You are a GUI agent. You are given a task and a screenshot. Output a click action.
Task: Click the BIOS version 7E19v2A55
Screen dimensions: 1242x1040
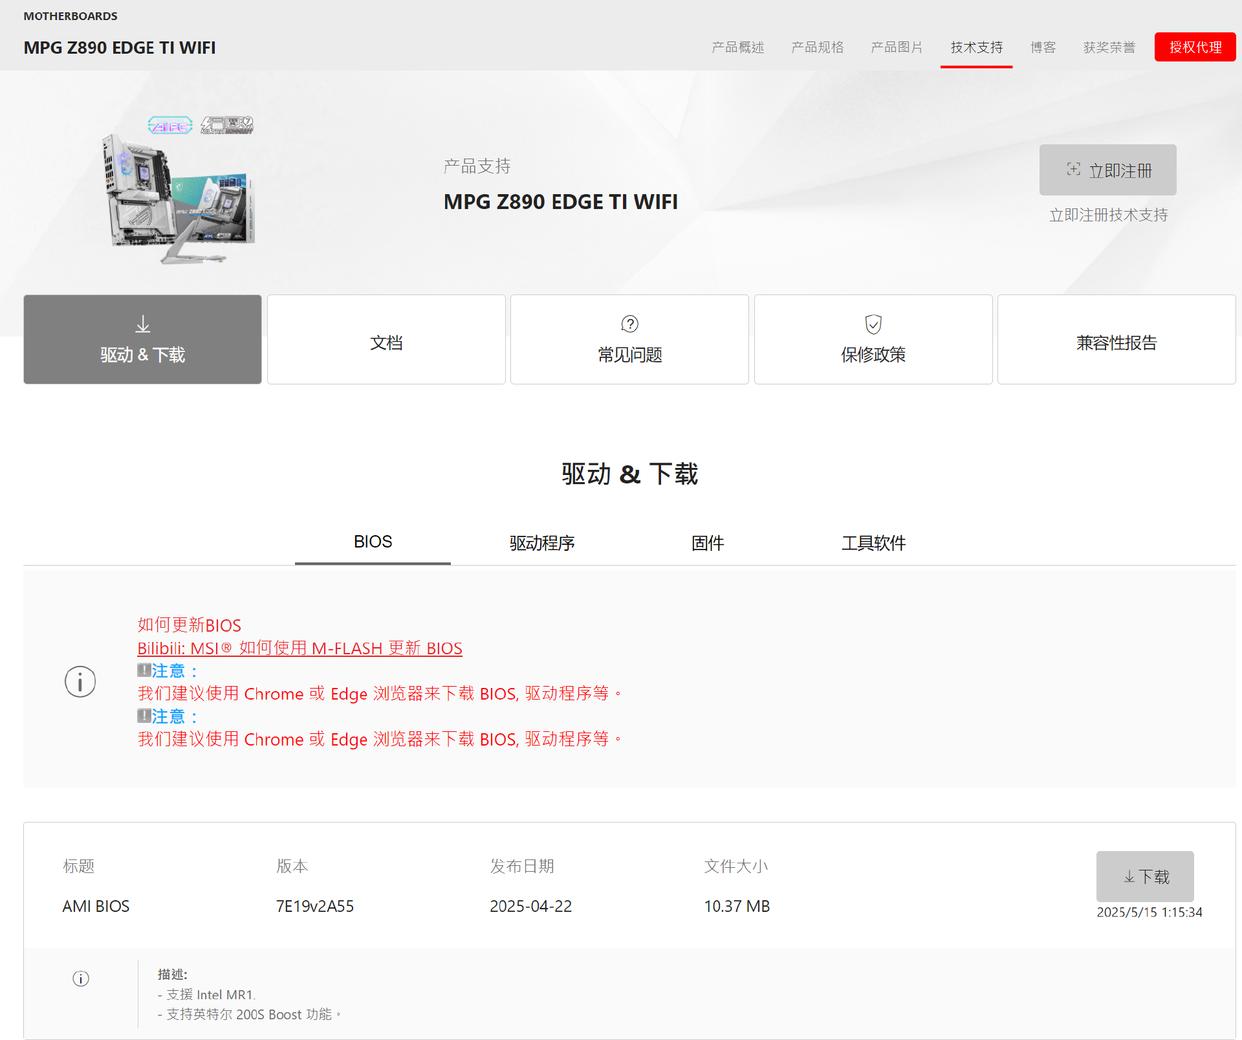coord(315,906)
